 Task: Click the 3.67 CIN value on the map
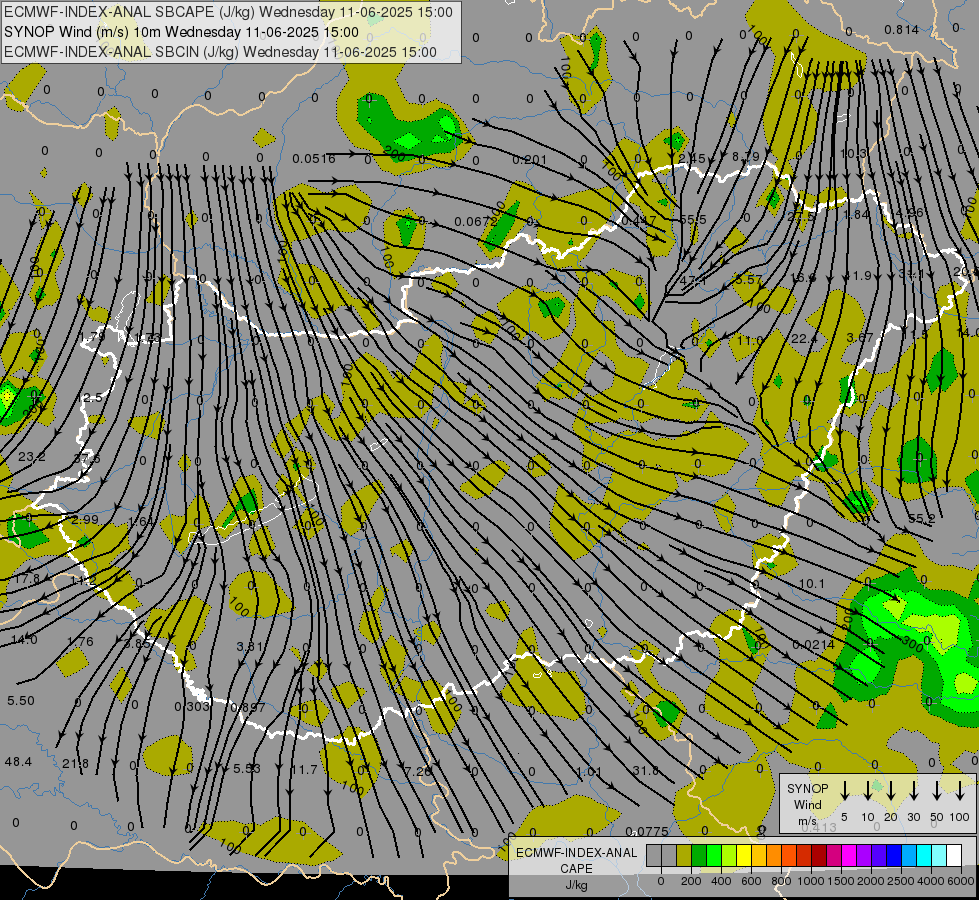pyautogui.click(x=860, y=337)
